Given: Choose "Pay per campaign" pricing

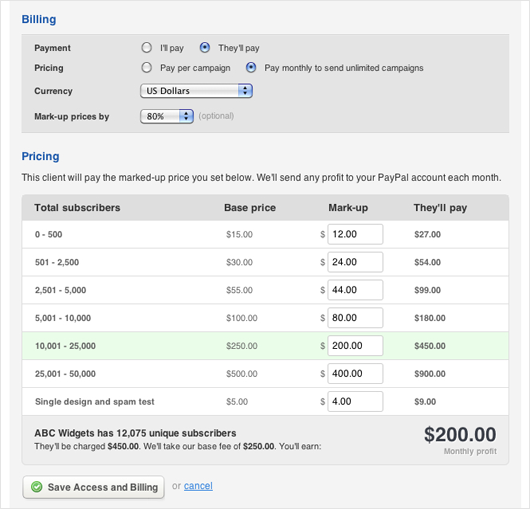Looking at the screenshot, I should coord(146,68).
